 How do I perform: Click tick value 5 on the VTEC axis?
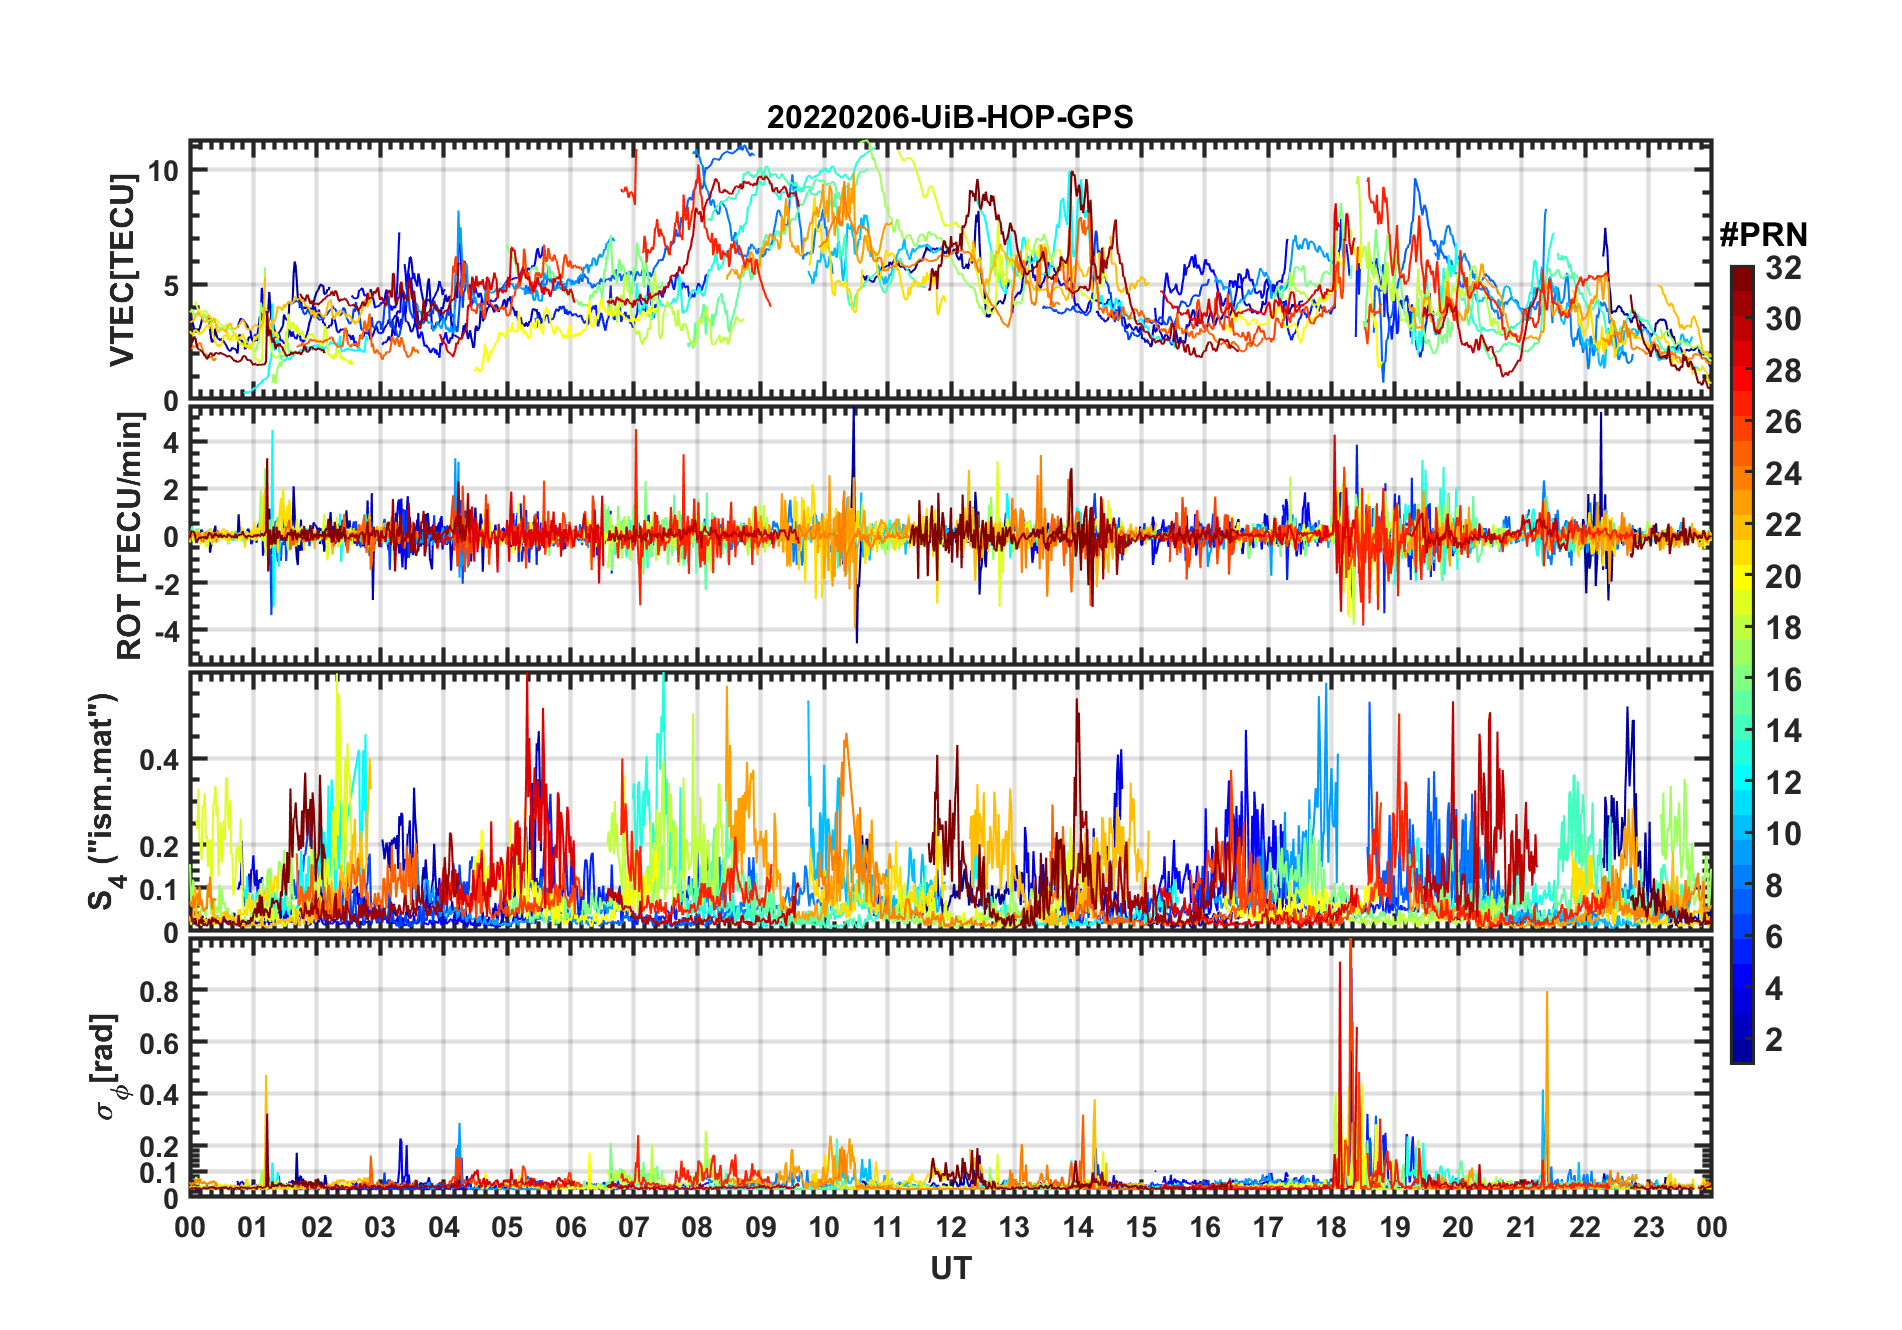(x=171, y=286)
